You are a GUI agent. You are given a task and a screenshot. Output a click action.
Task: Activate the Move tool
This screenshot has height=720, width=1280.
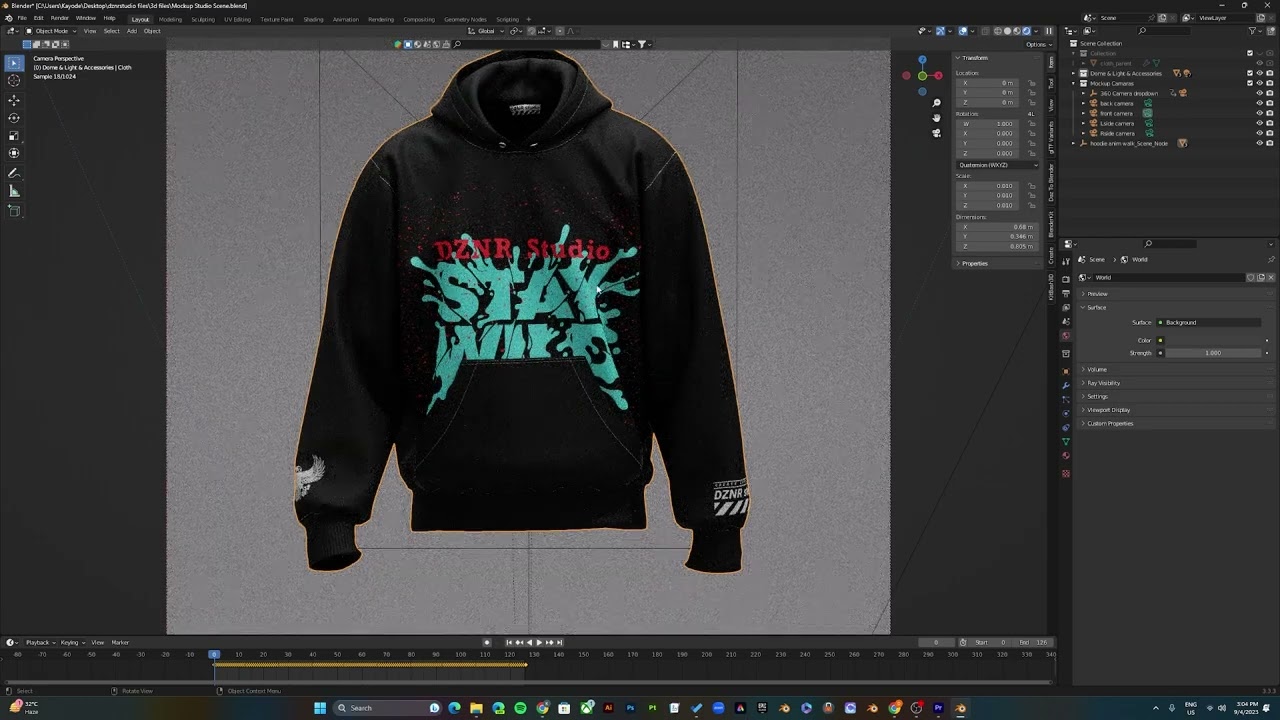(x=14, y=100)
